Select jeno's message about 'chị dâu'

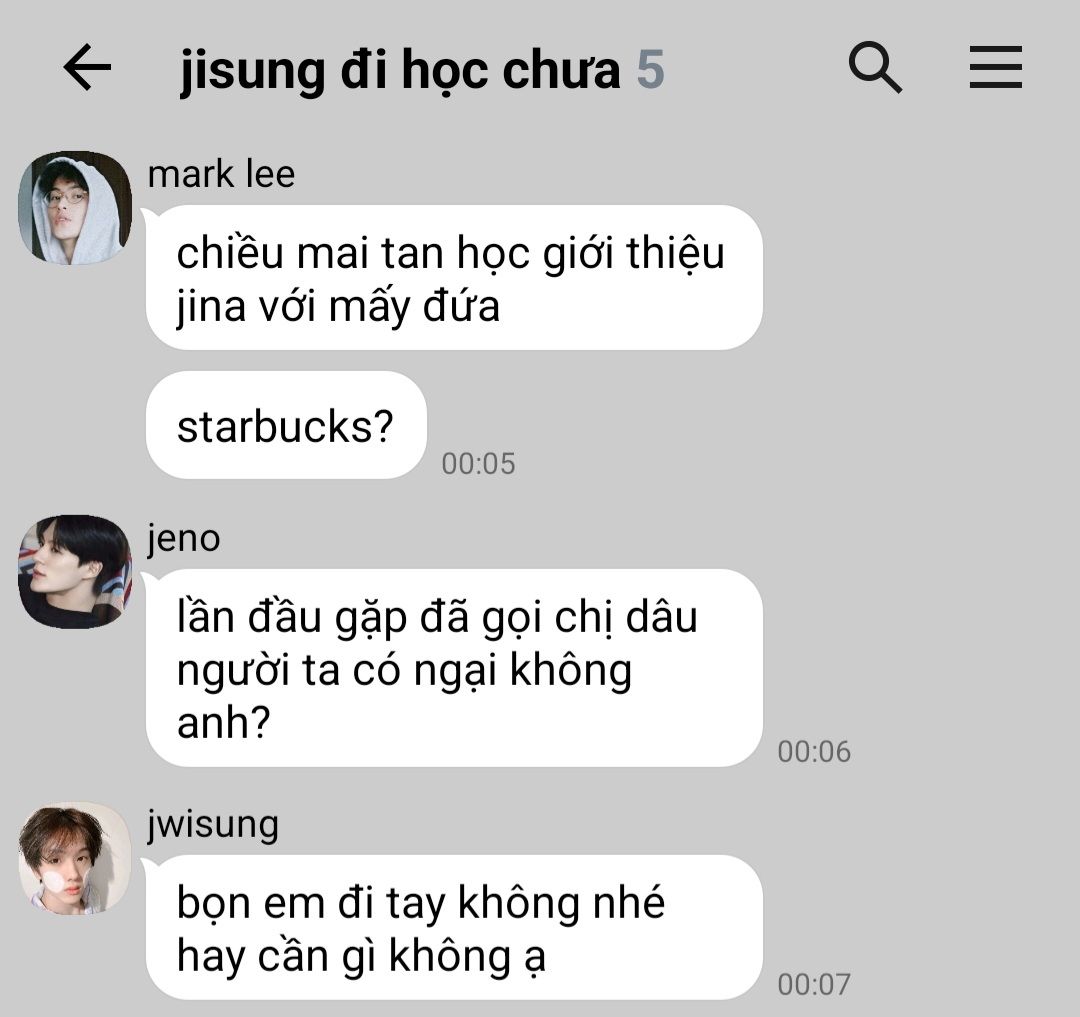(454, 668)
